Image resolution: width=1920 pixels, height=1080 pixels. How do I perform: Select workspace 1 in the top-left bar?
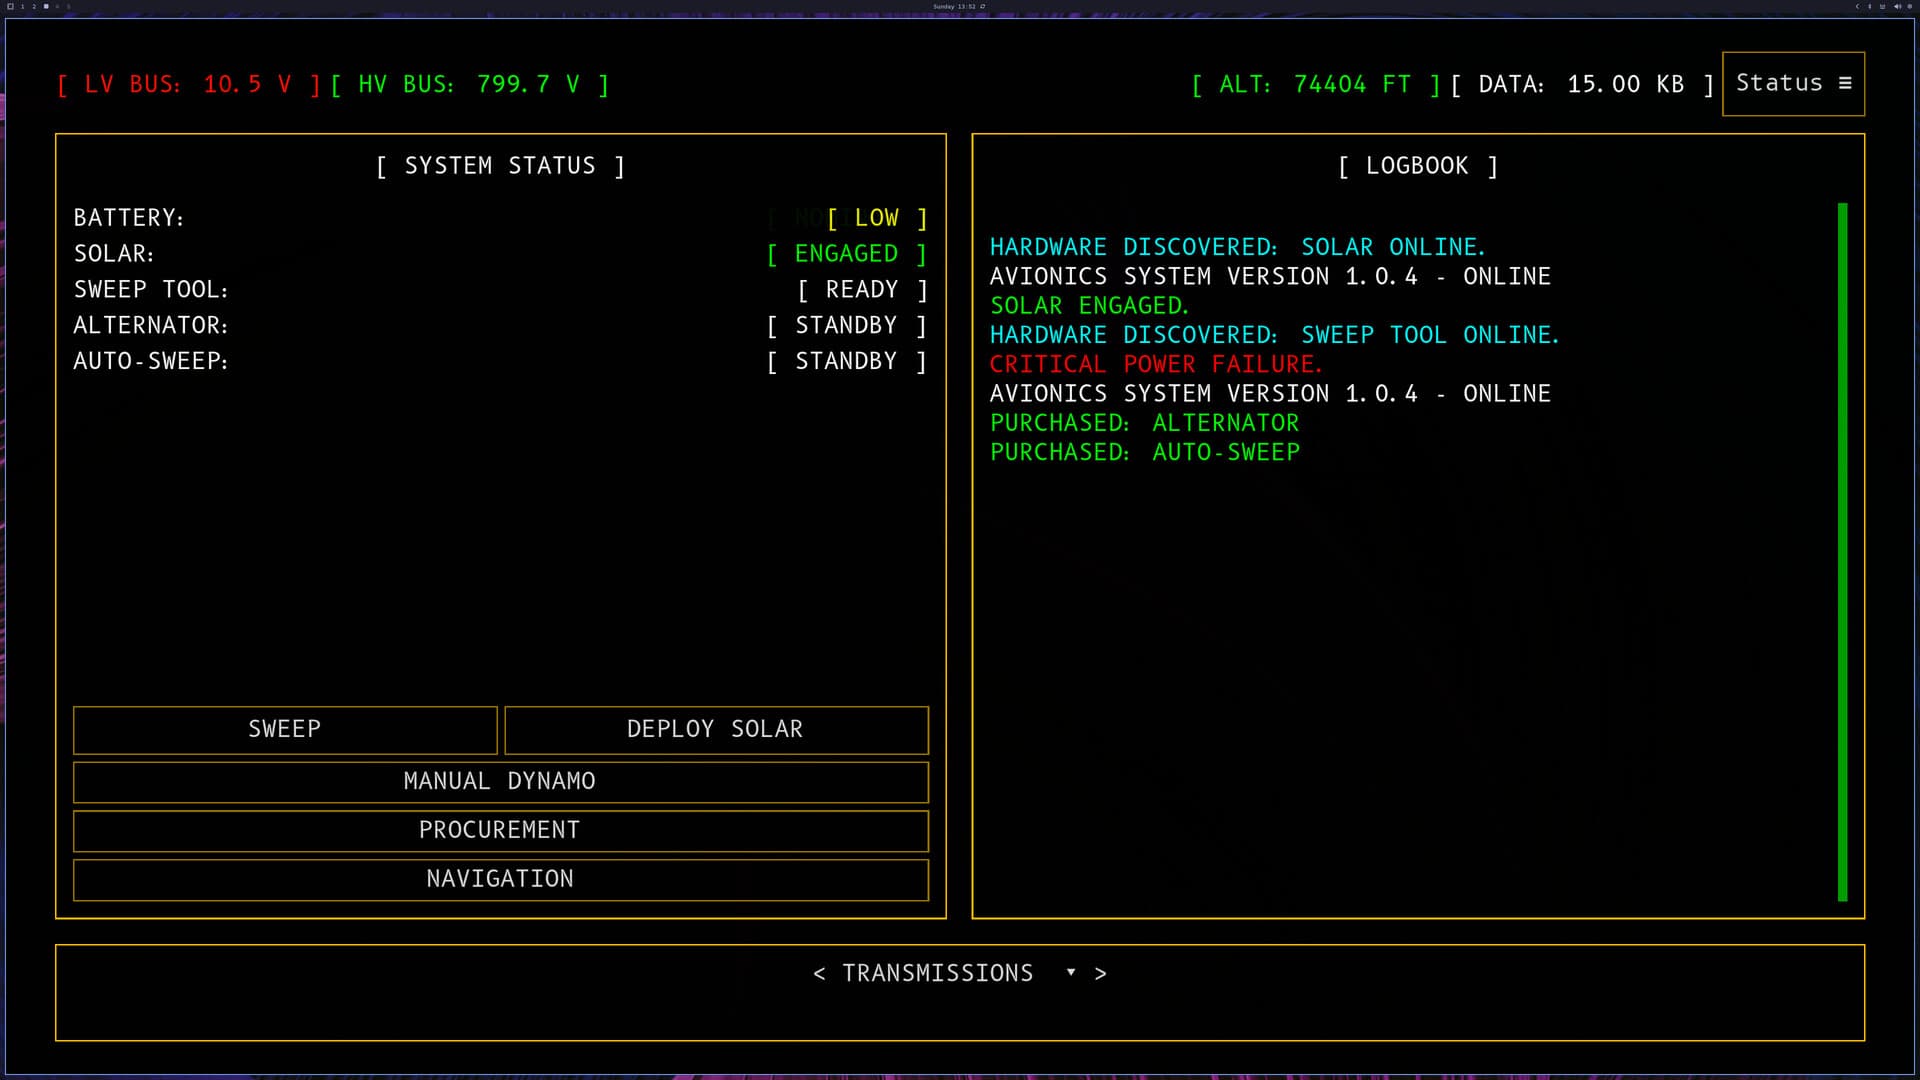point(23,6)
